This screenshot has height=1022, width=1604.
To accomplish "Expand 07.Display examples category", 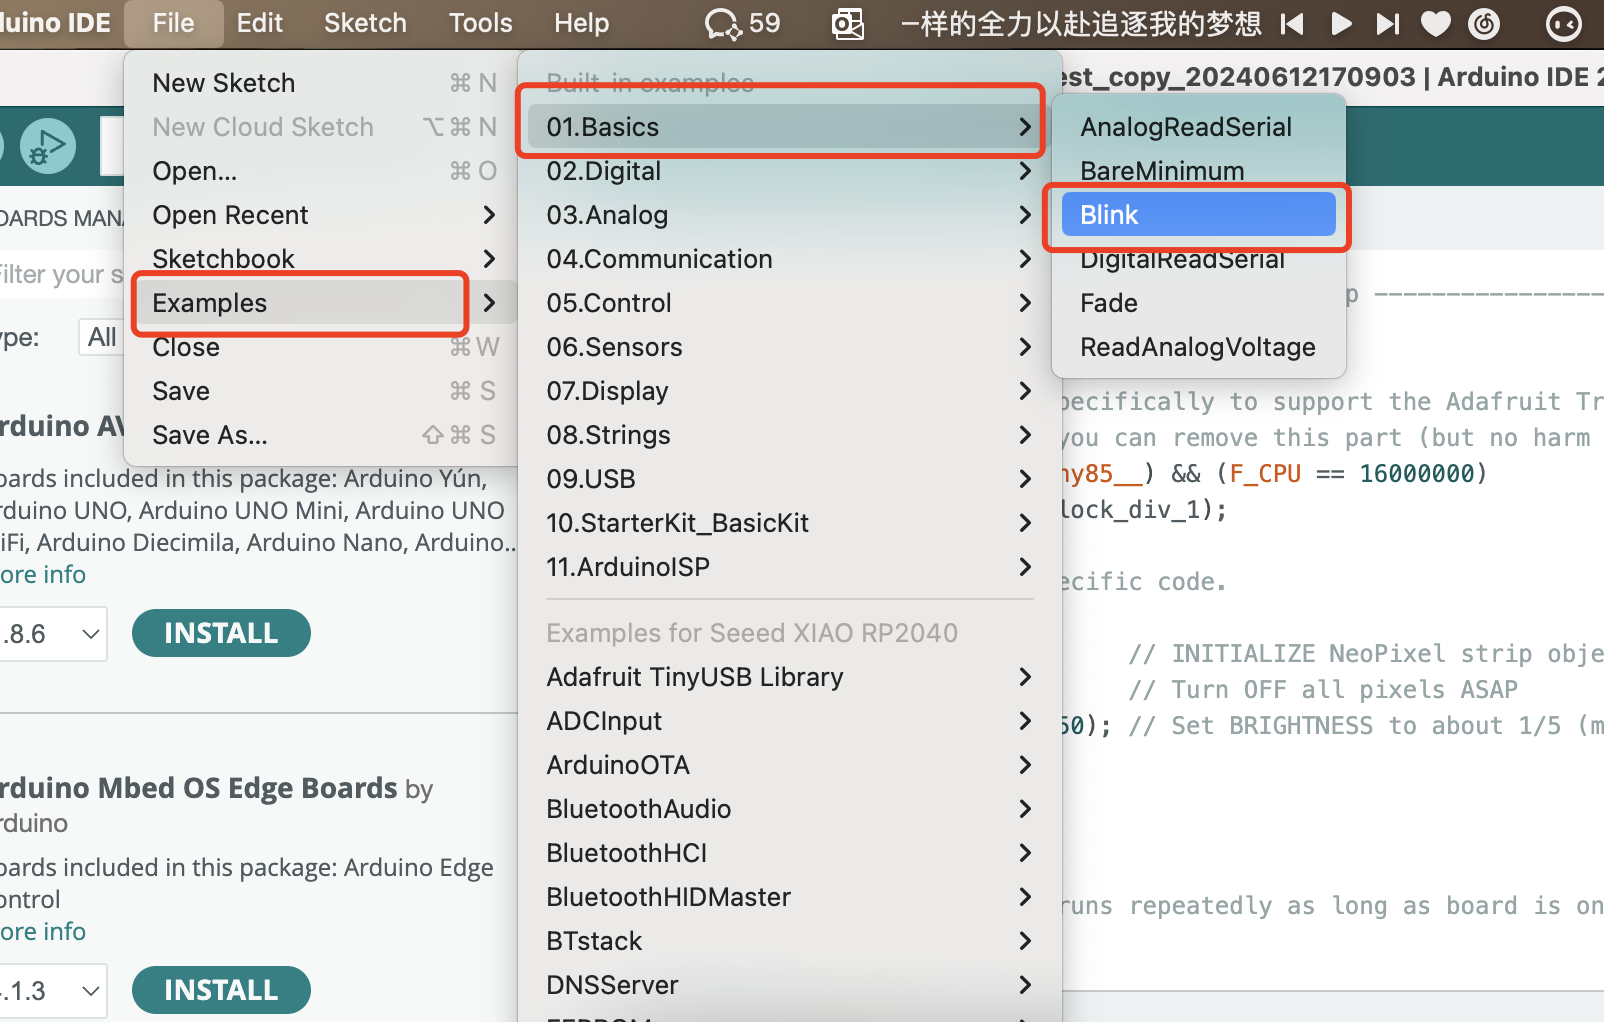I will pyautogui.click(x=789, y=391).
